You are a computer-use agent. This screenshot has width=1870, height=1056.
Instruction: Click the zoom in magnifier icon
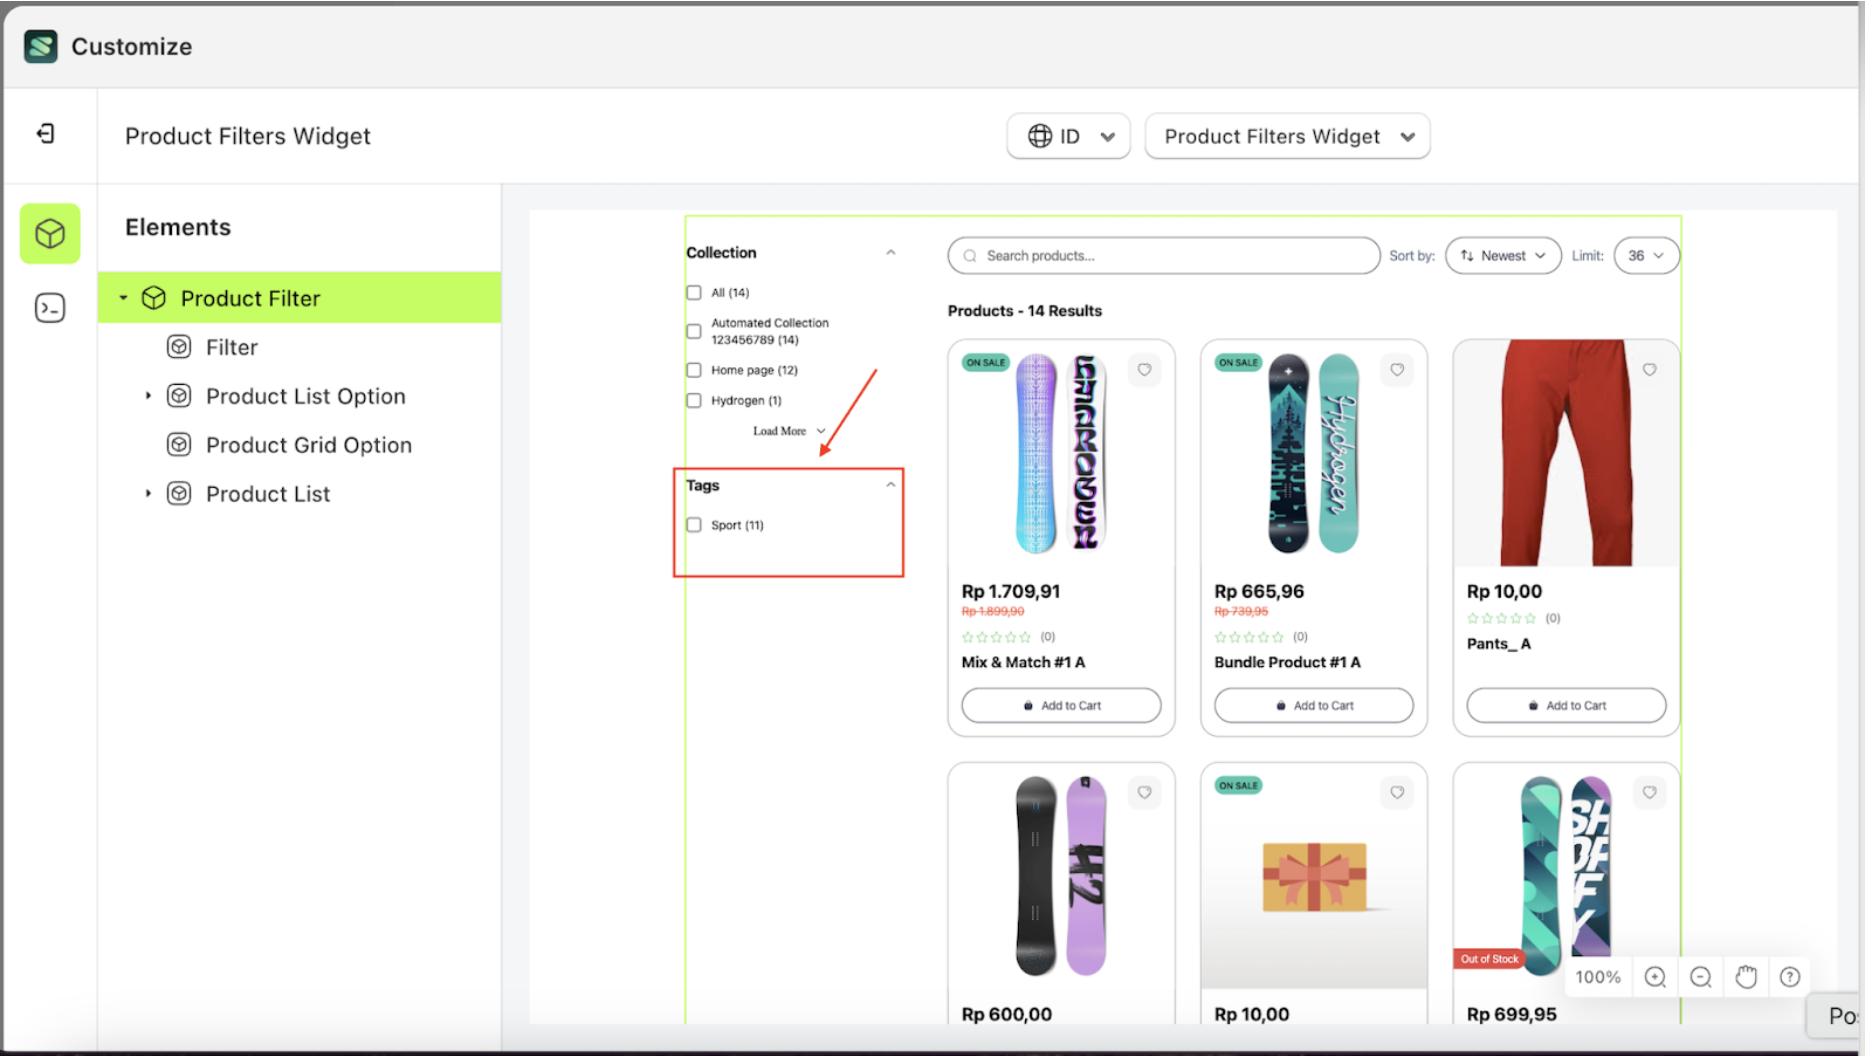(1655, 977)
